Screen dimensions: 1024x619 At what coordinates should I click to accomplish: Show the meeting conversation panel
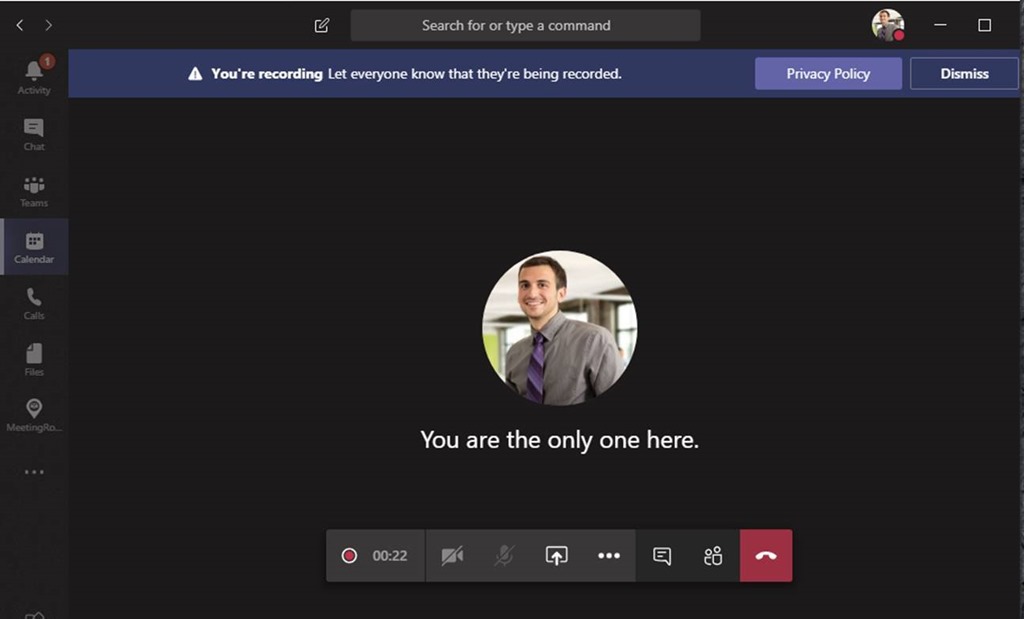[x=662, y=556]
